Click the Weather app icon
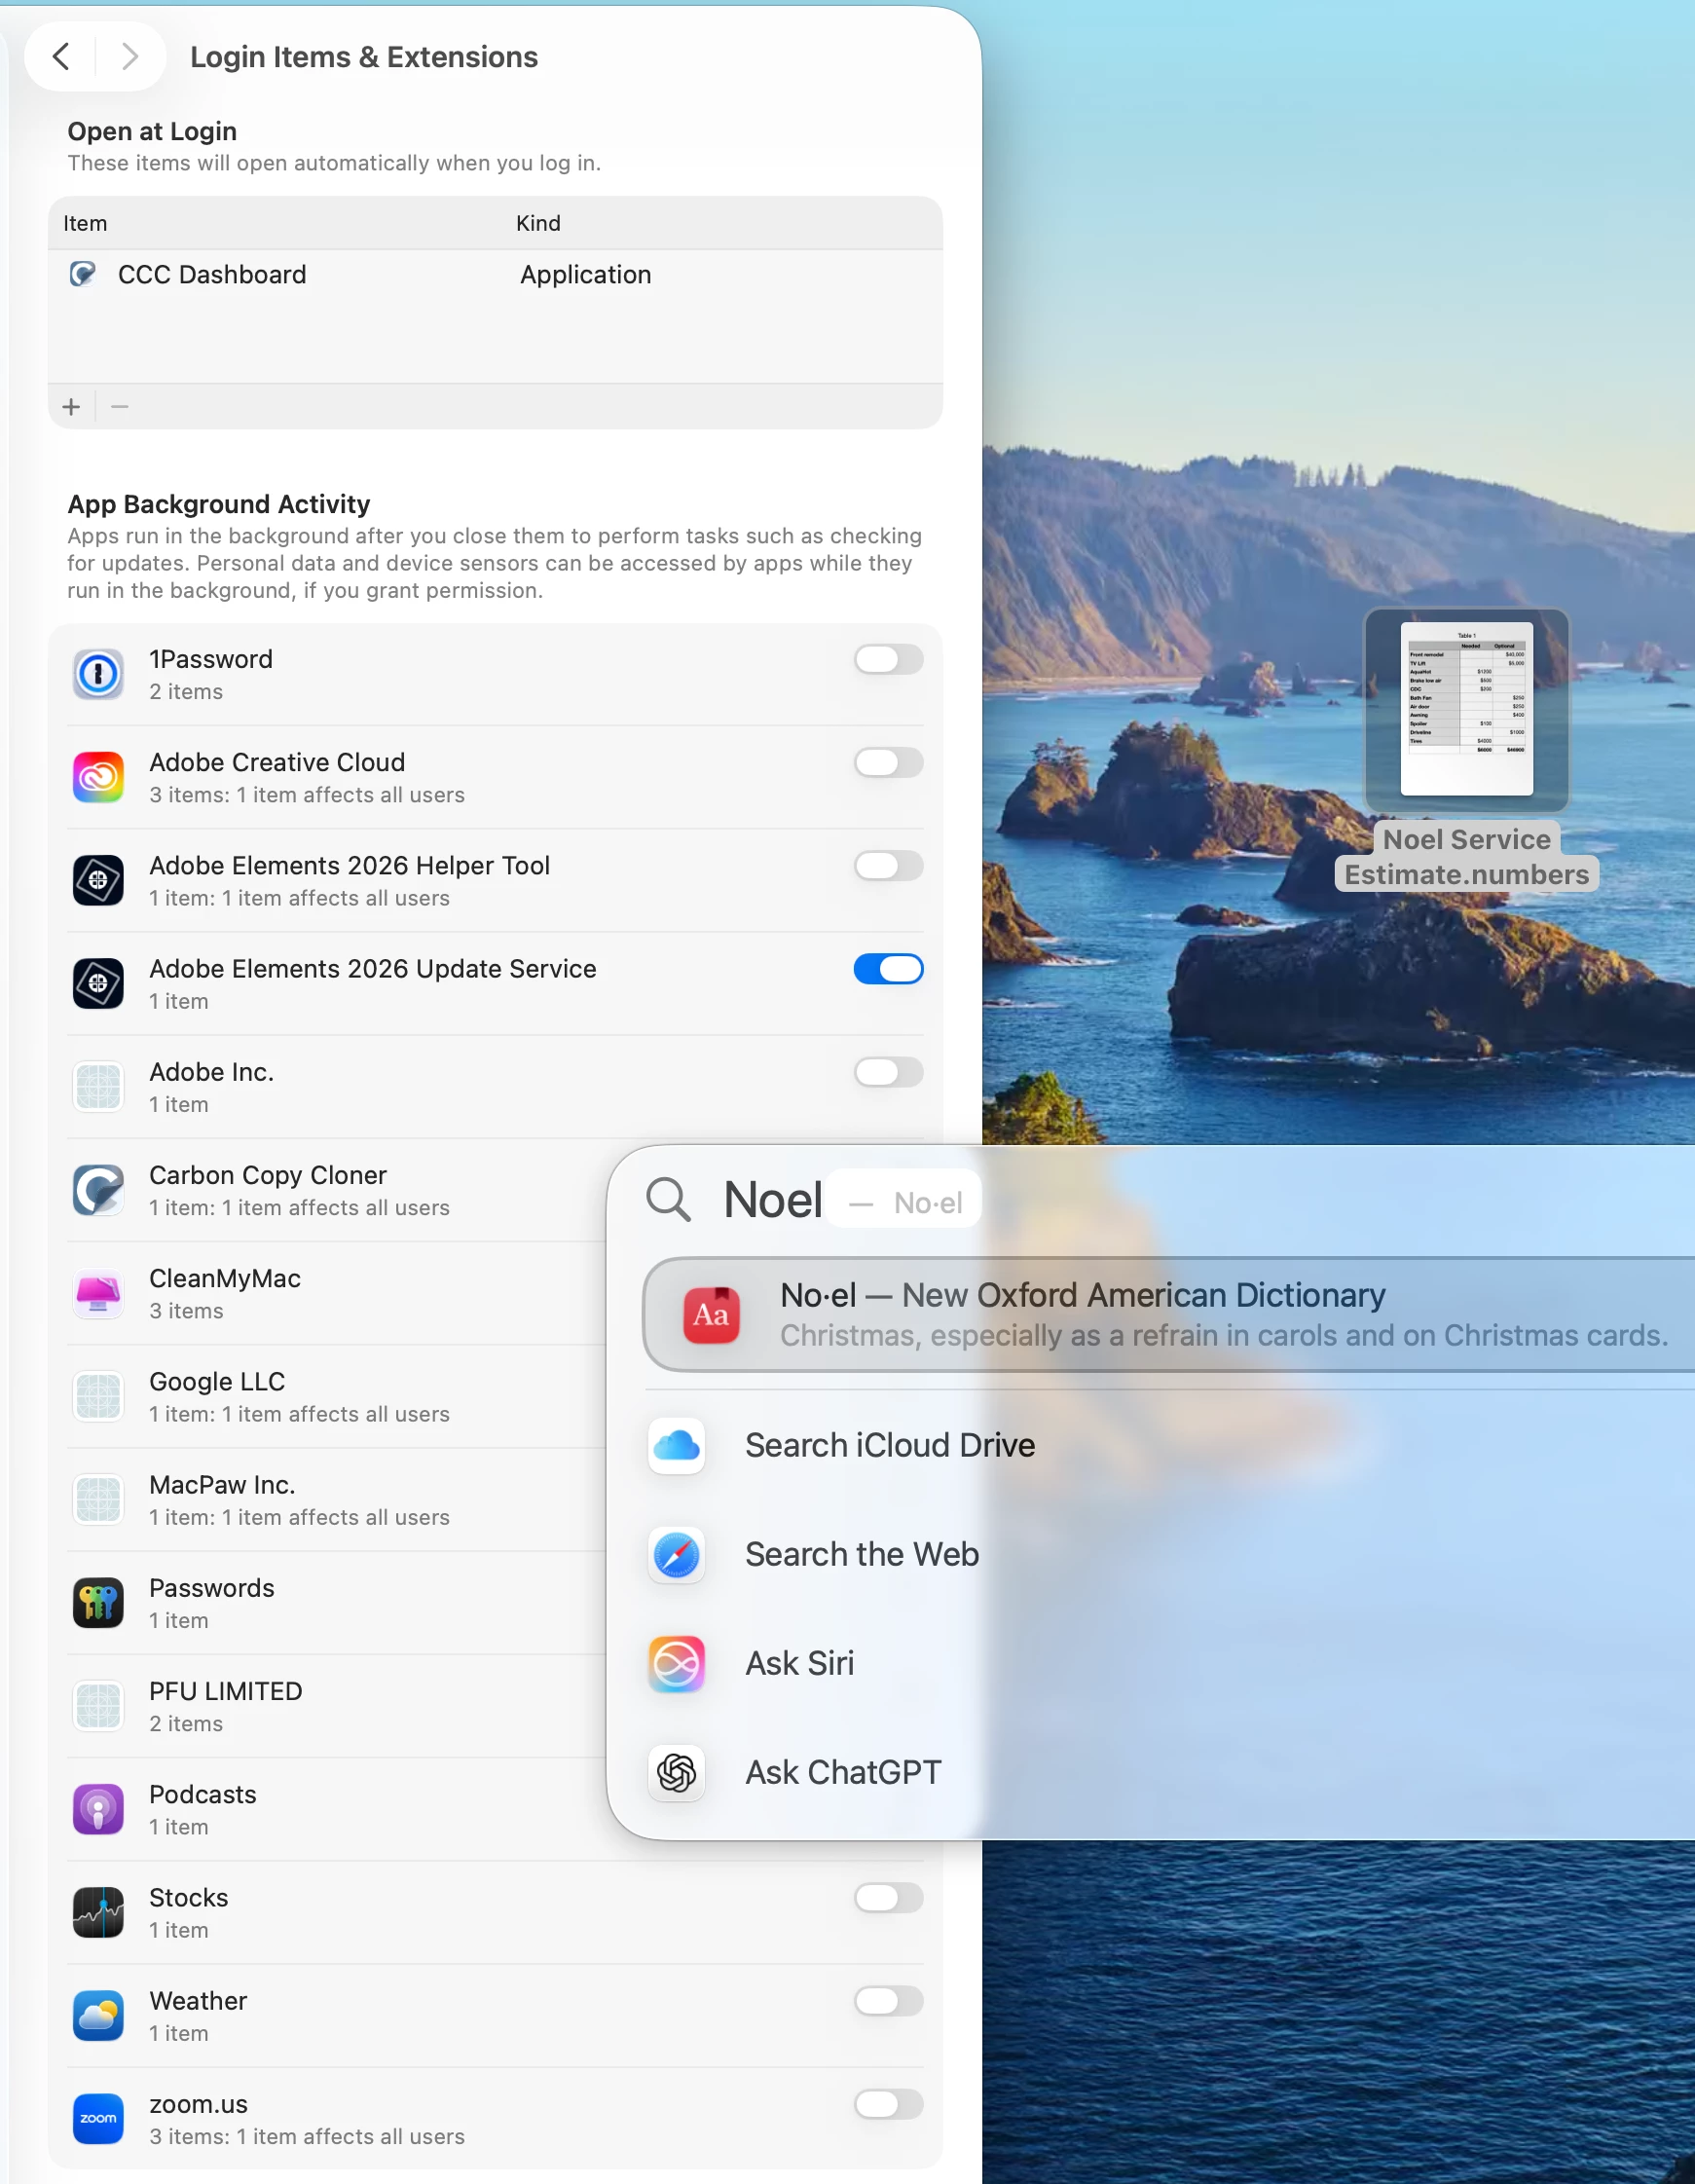This screenshot has height=2184, width=1695. 98,2015
